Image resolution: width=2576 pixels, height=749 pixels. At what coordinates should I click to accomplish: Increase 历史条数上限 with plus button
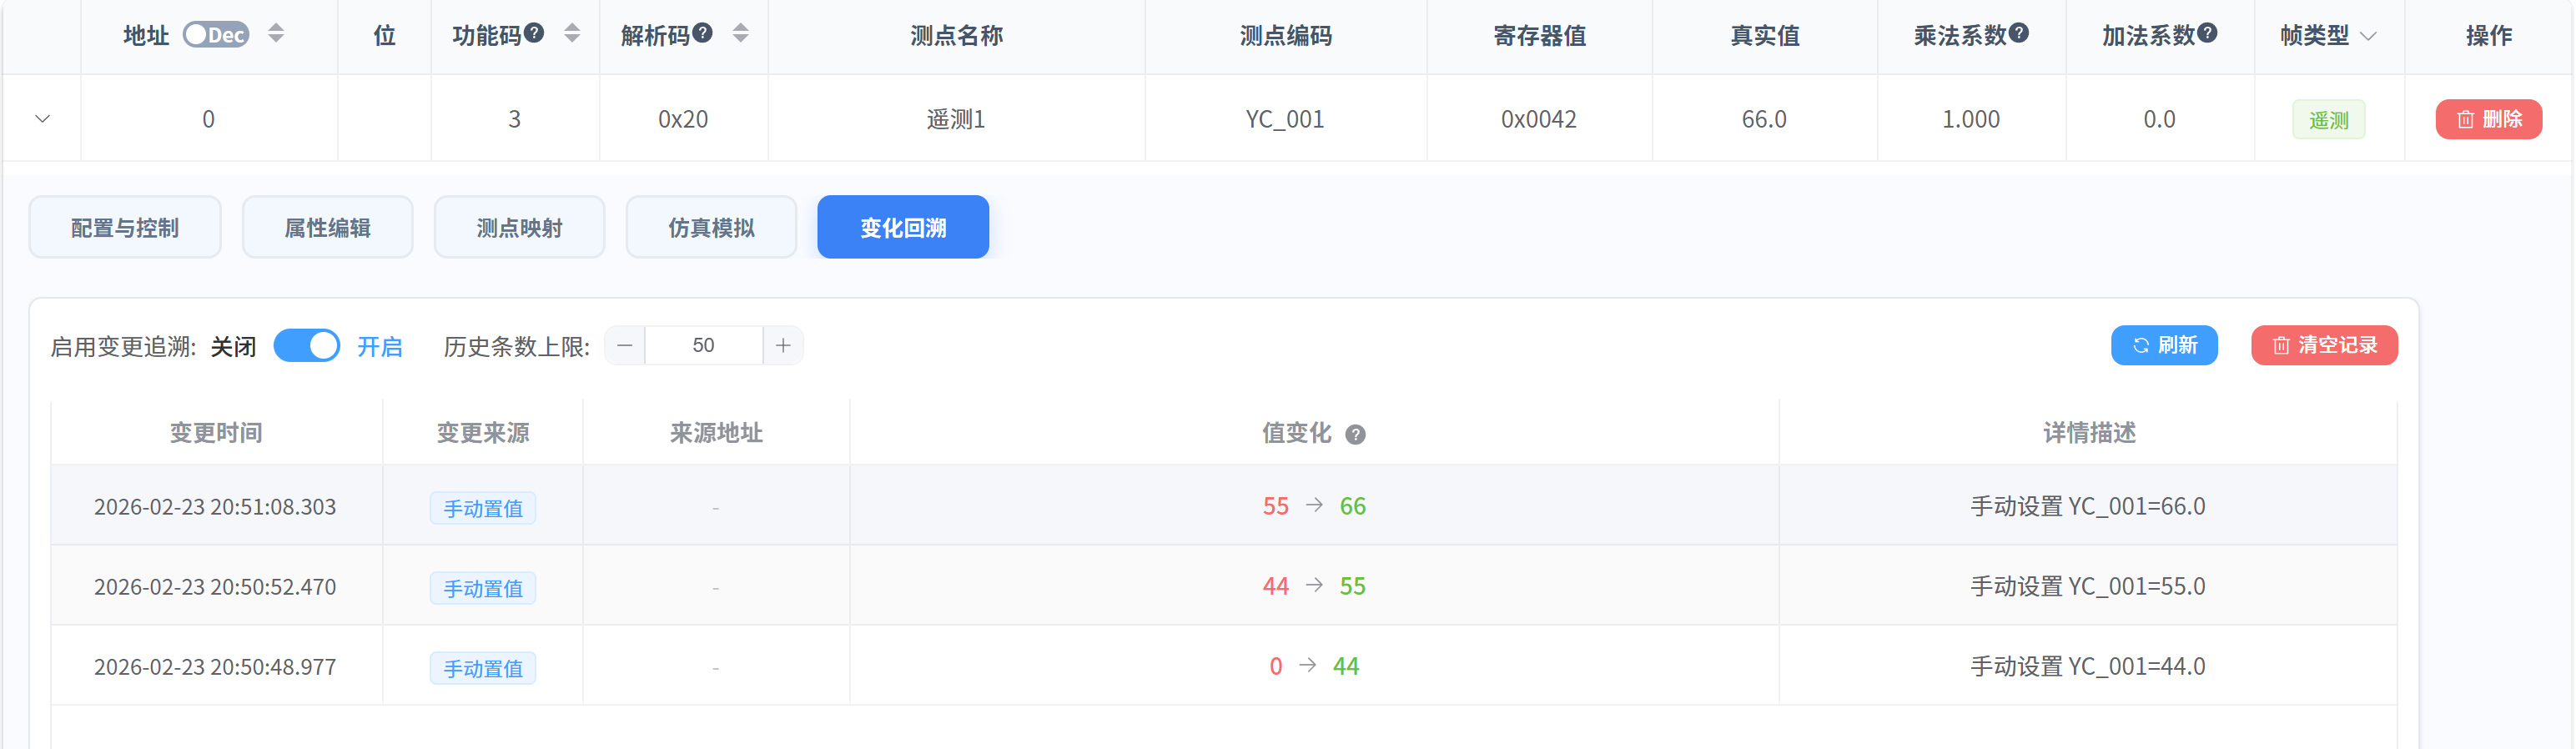pos(783,346)
